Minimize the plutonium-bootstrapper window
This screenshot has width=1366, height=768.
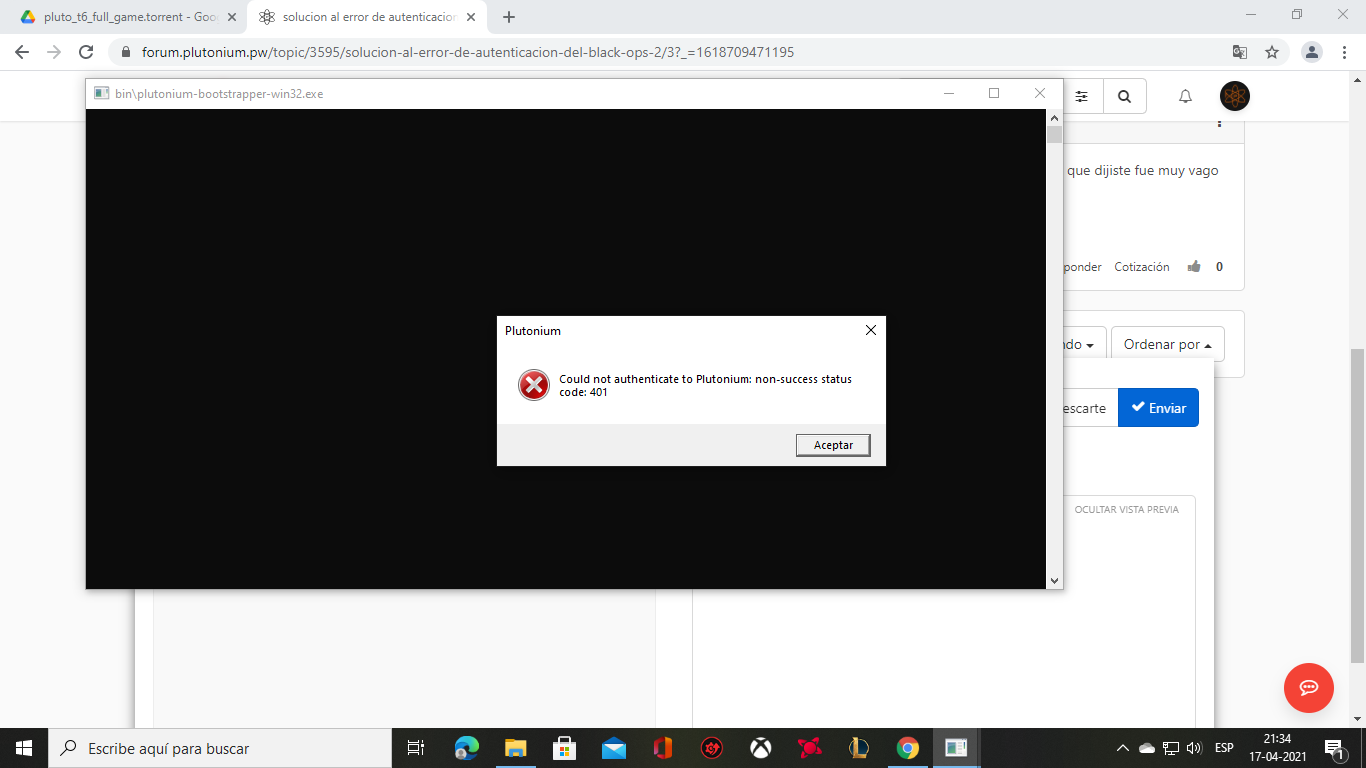point(948,93)
